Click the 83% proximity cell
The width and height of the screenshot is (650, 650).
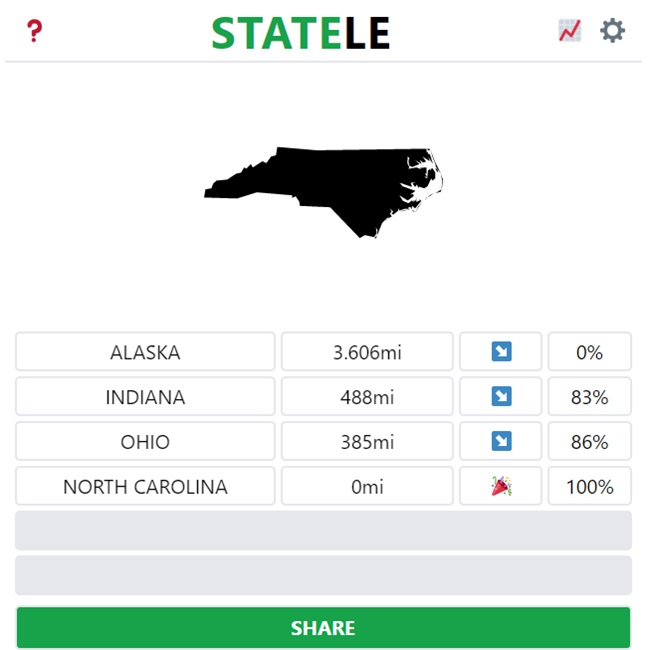coord(590,397)
